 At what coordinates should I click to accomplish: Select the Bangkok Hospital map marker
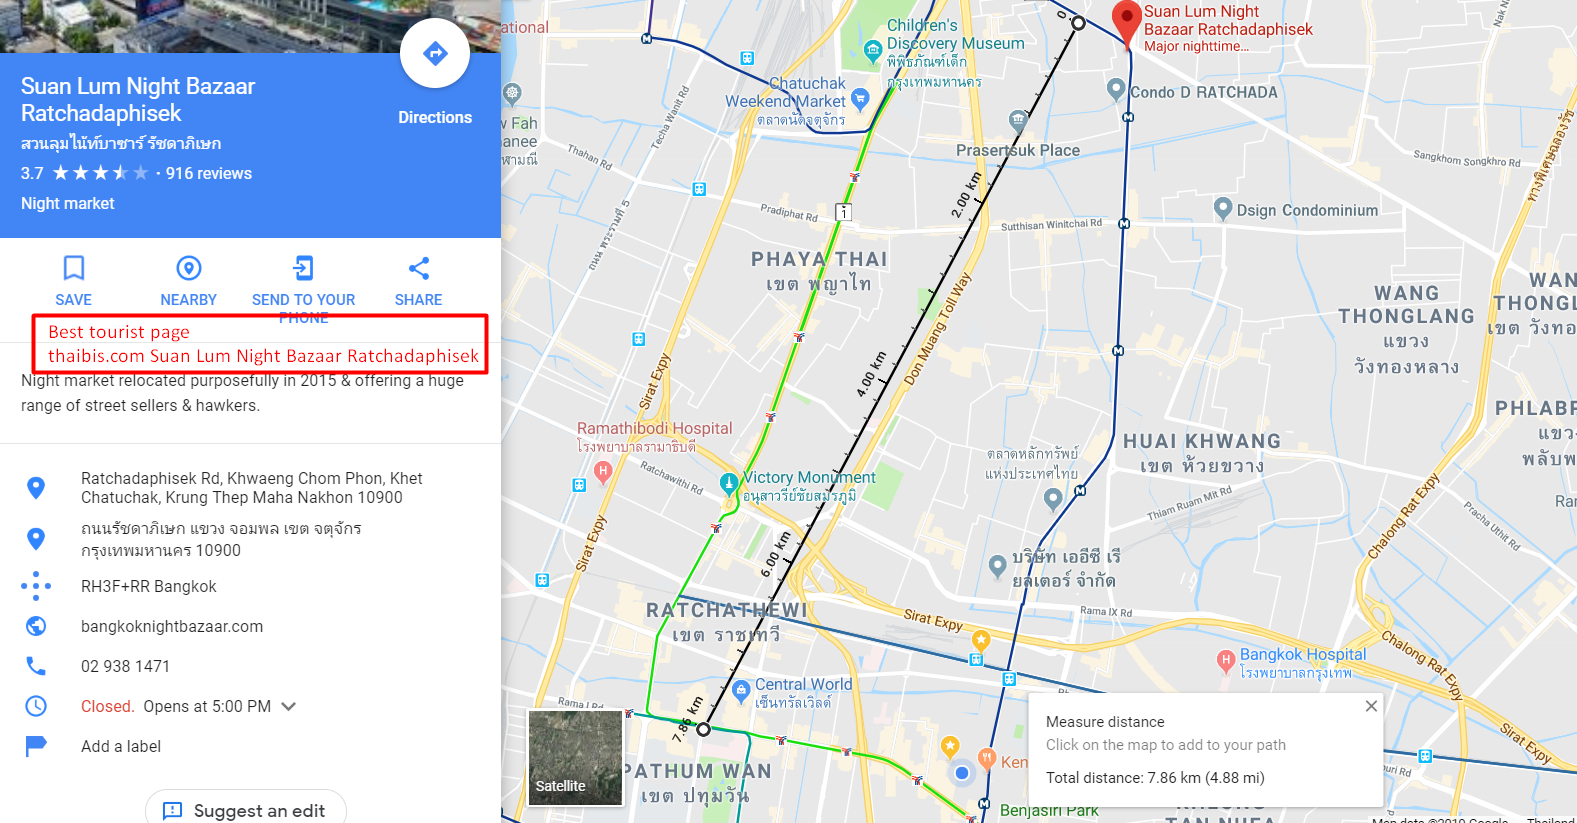tap(1226, 660)
